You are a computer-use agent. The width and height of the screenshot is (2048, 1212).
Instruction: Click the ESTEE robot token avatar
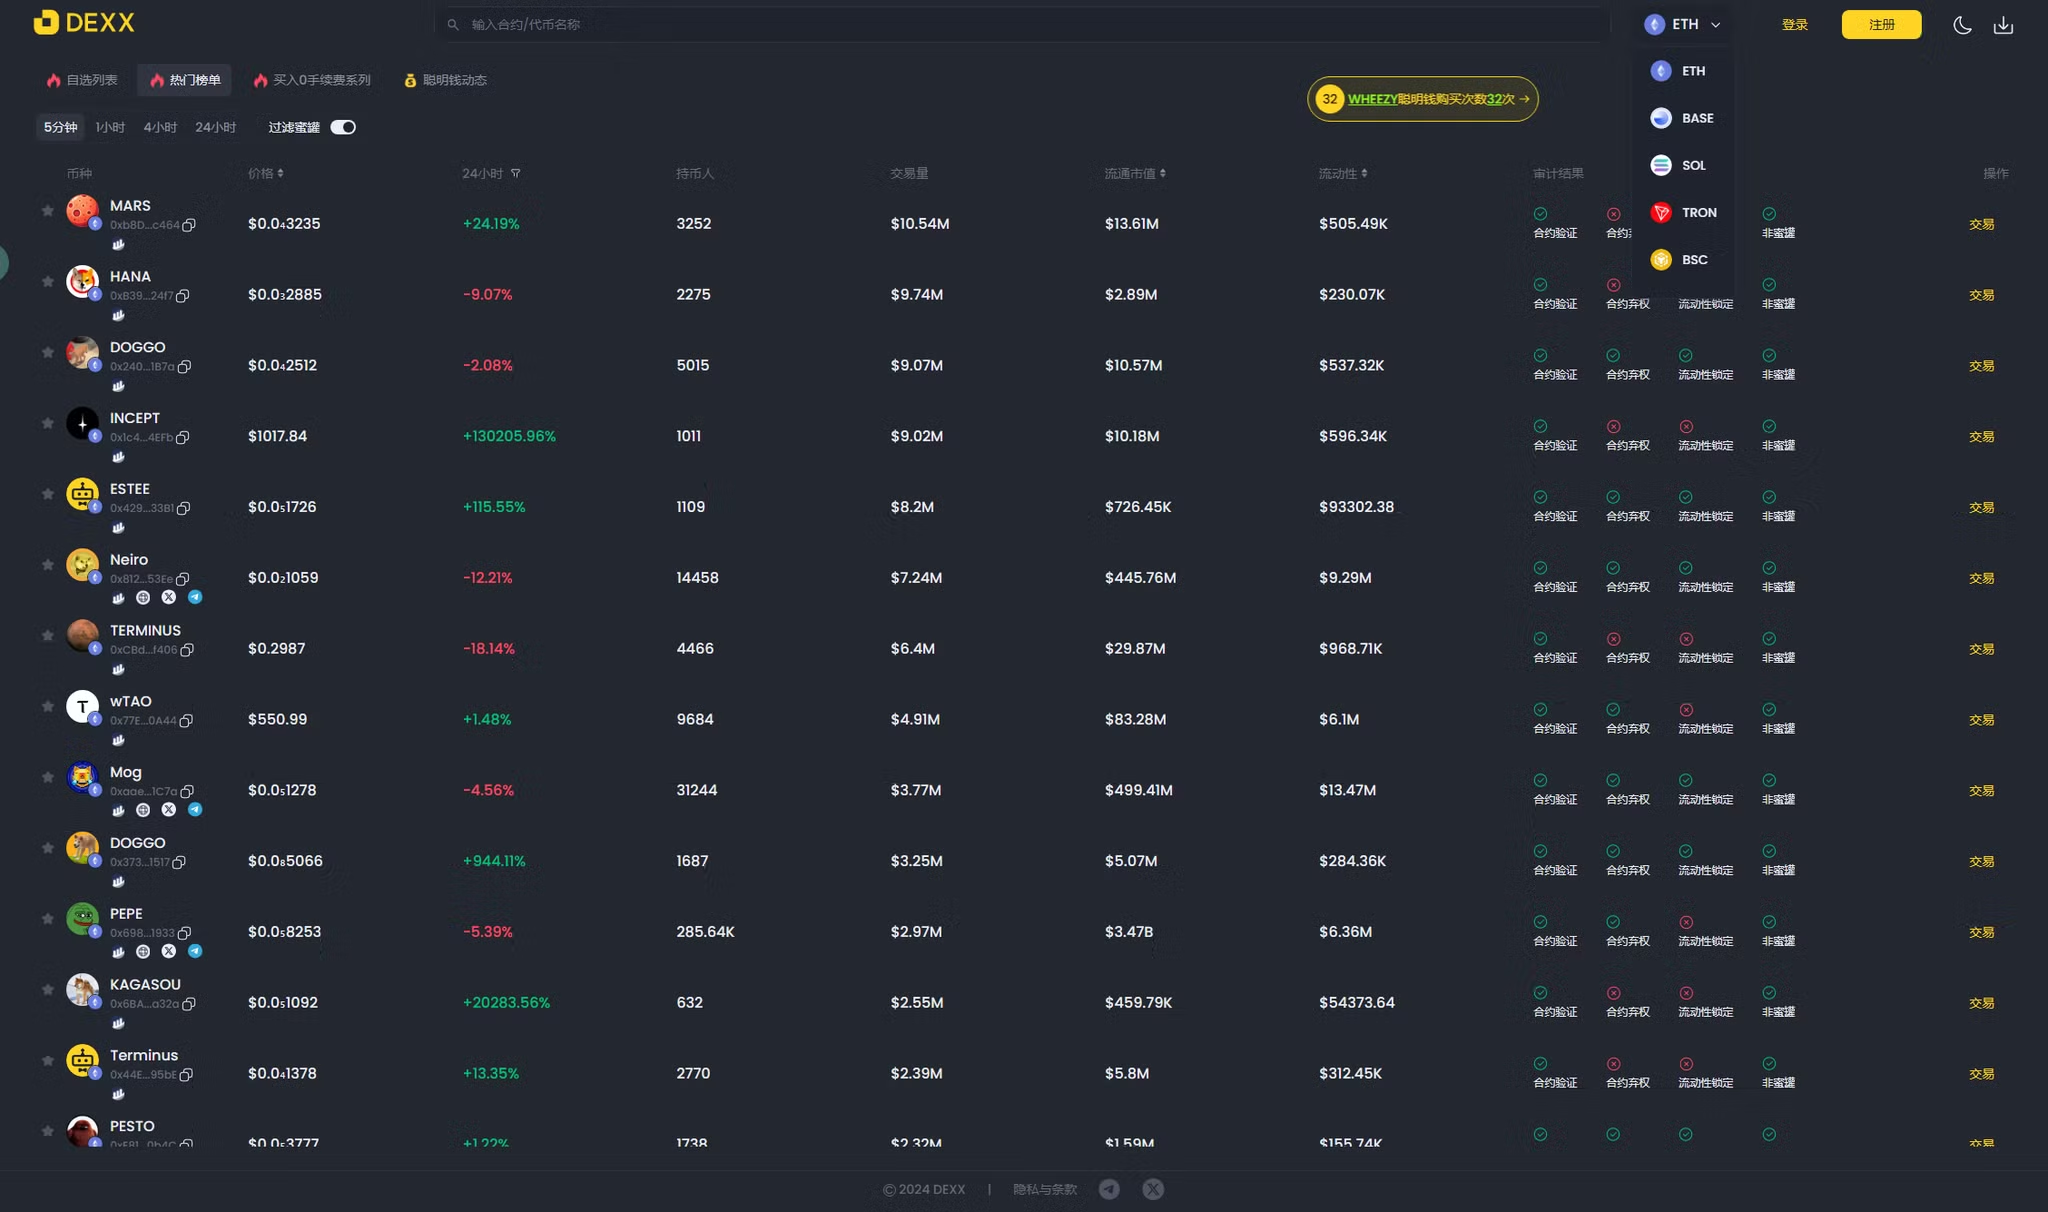(x=82, y=494)
